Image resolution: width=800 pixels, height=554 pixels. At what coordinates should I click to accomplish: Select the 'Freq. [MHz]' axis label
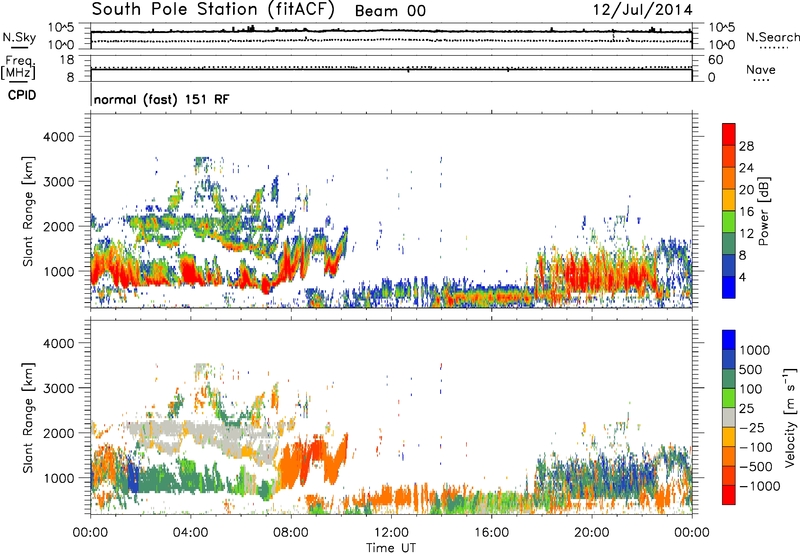pyautogui.click(x=18, y=68)
